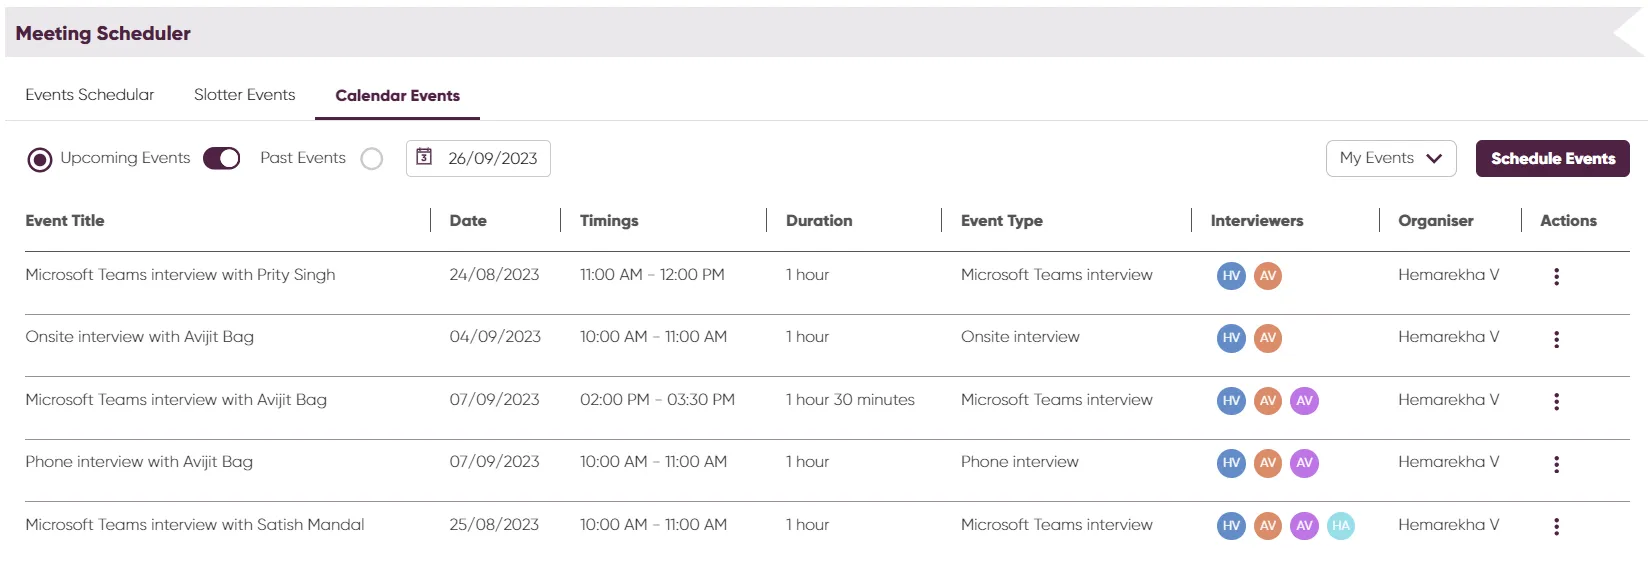Viewport: 1648px width, 562px height.
Task: Click HV avatar in Onsite interview row
Action: 1231,338
